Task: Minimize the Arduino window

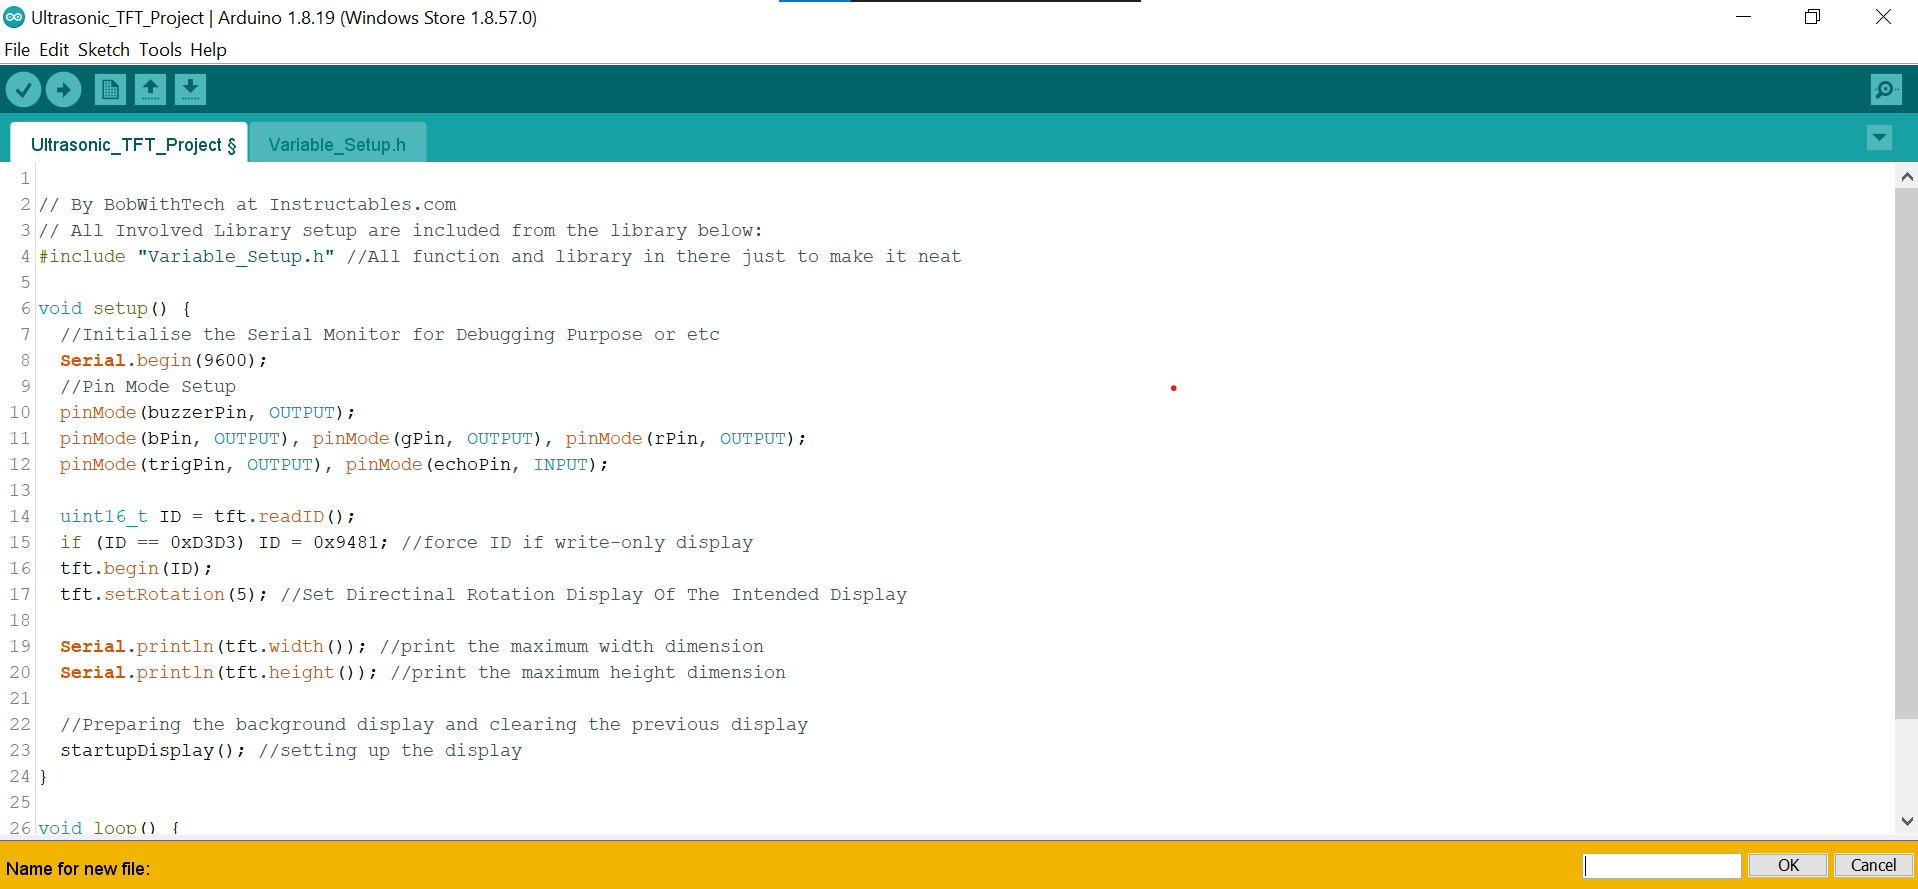Action: [x=1743, y=17]
